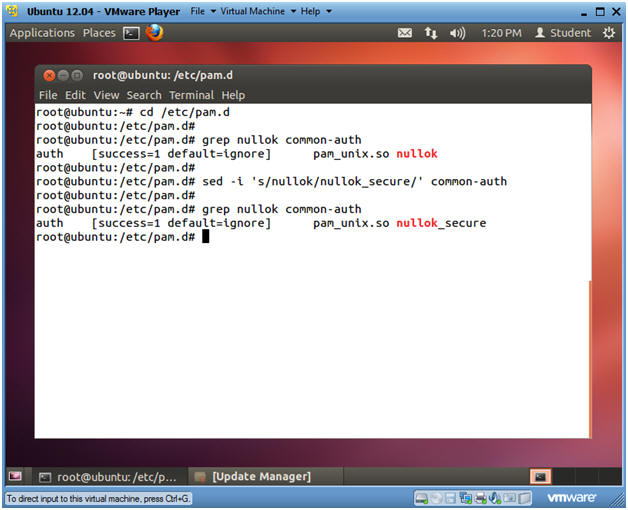
Task: Click the VMware display device icon
Action: [510, 498]
